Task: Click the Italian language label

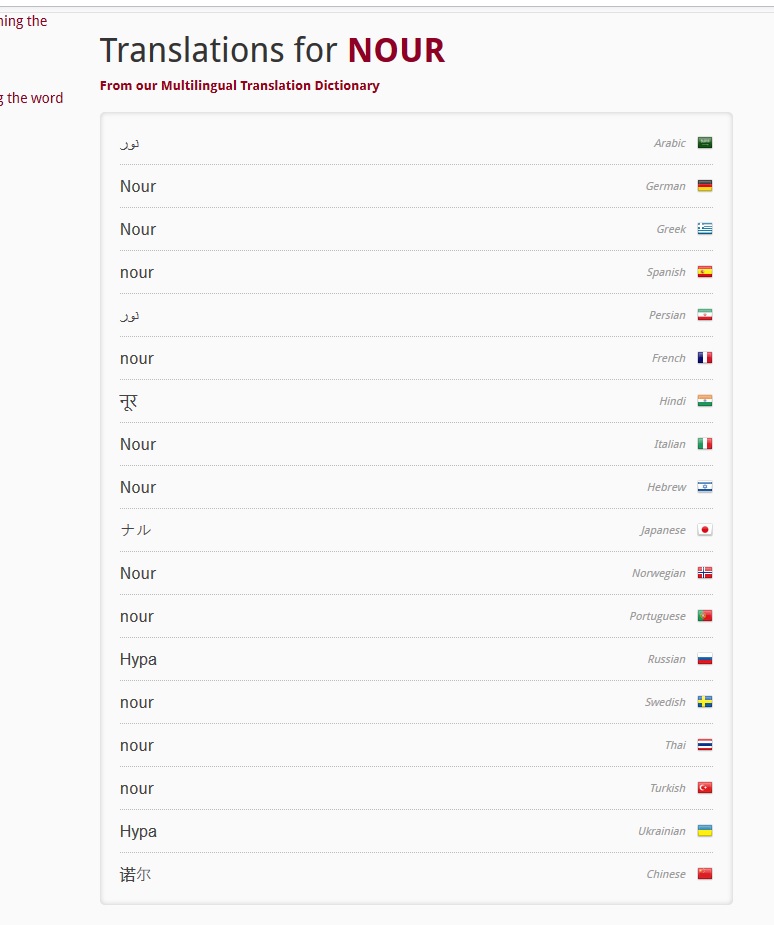Action: (x=669, y=444)
